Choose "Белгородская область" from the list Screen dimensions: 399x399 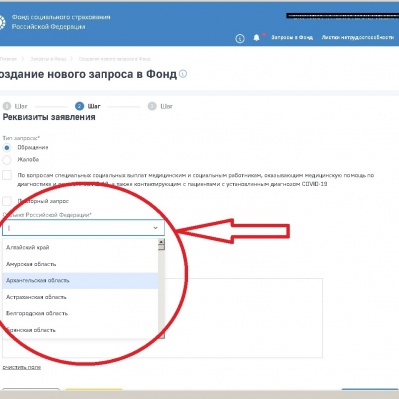pos(80,313)
